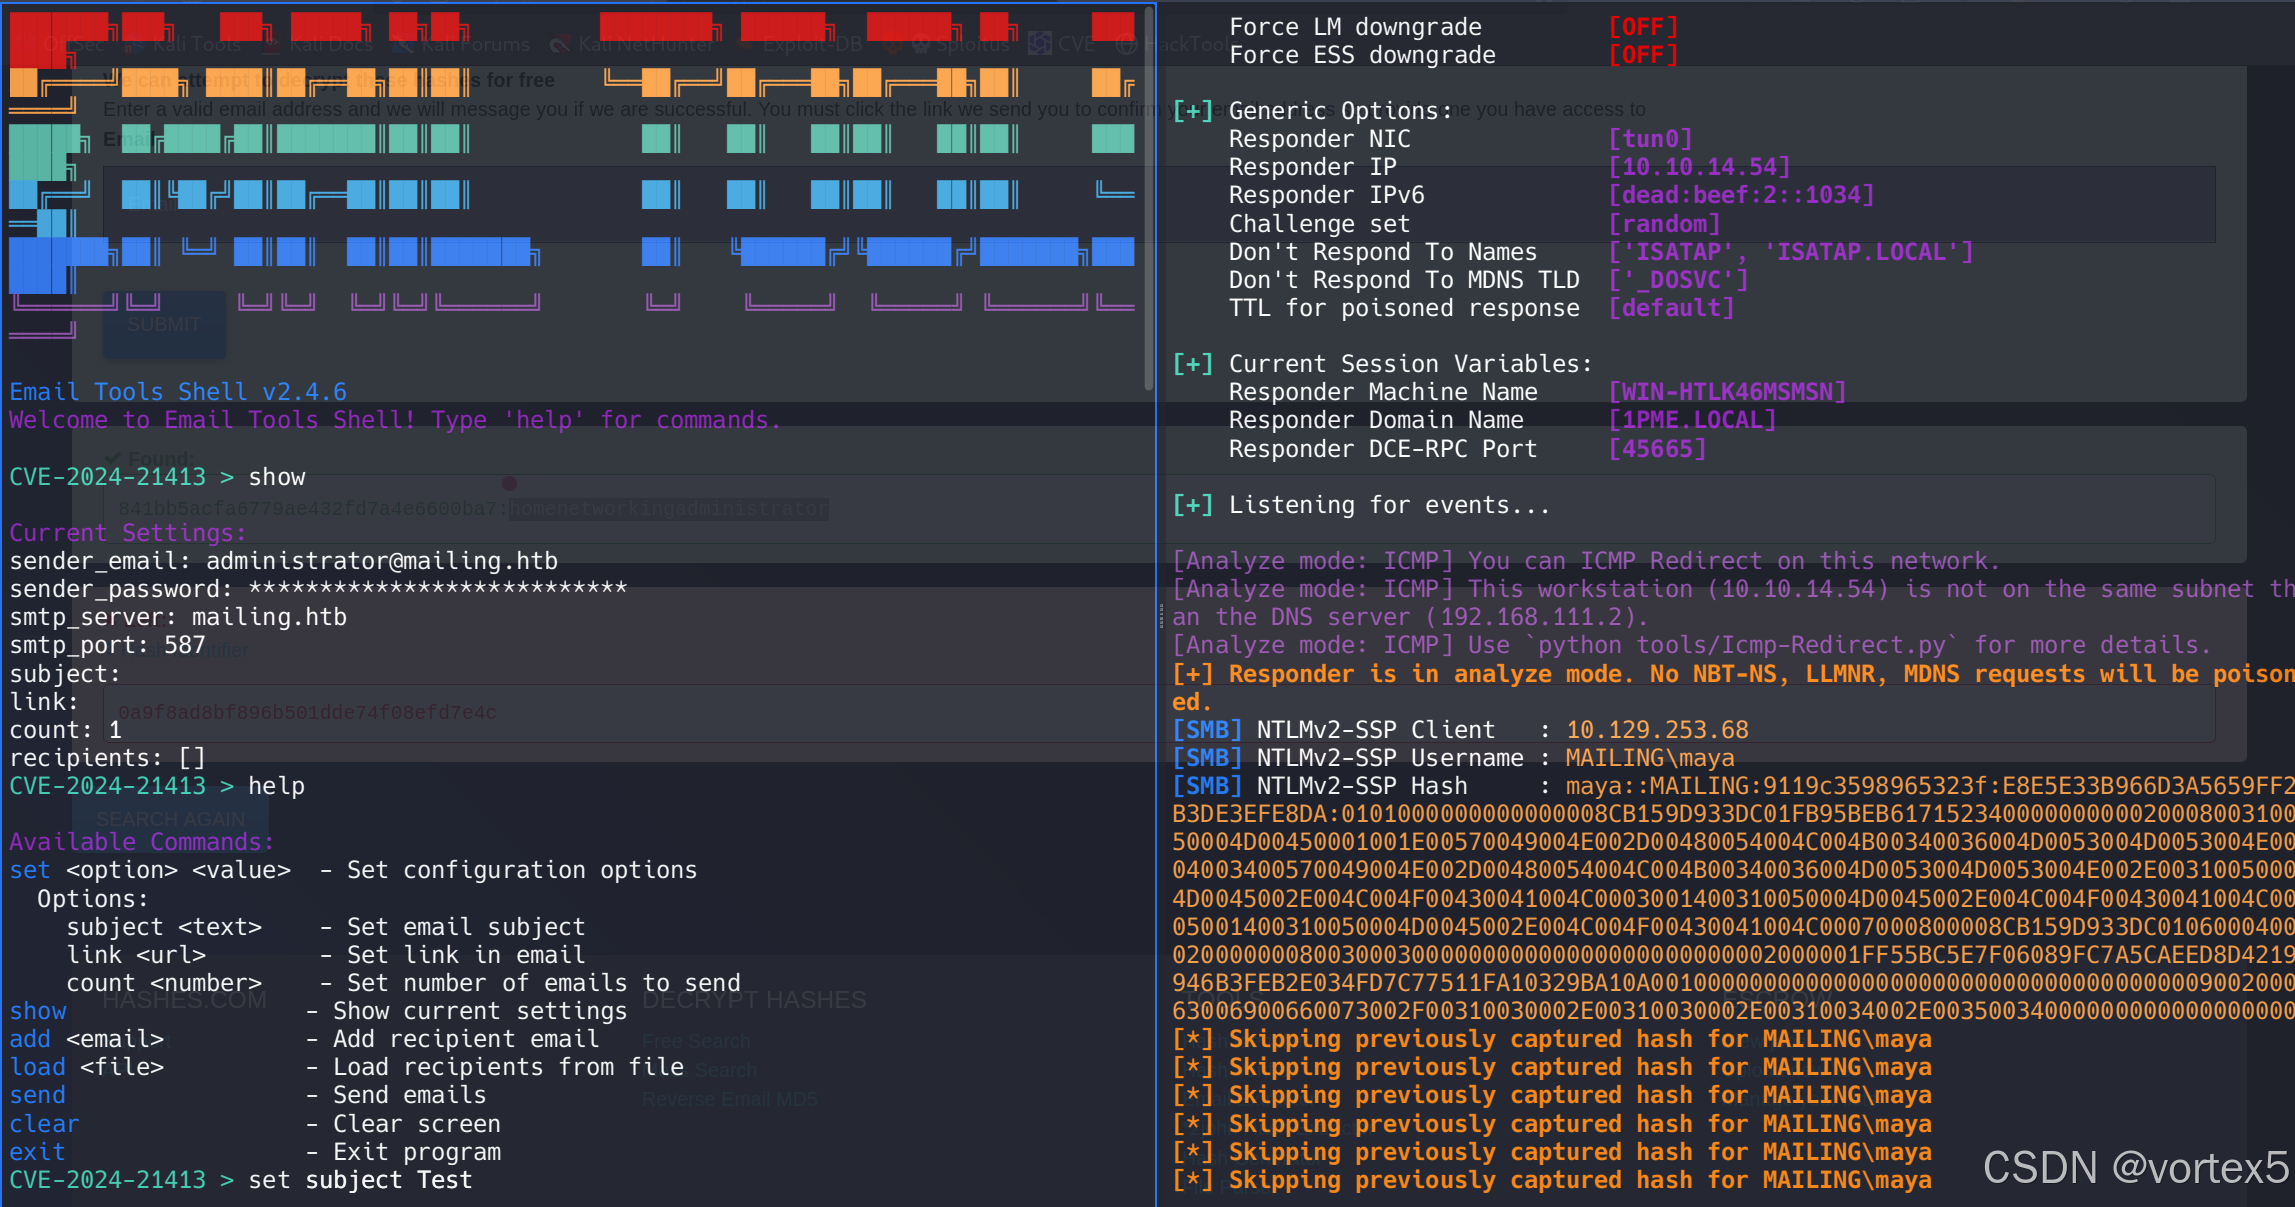Open the Exploit-DB bookmark
Screen dimensions: 2295x1207
point(811,44)
